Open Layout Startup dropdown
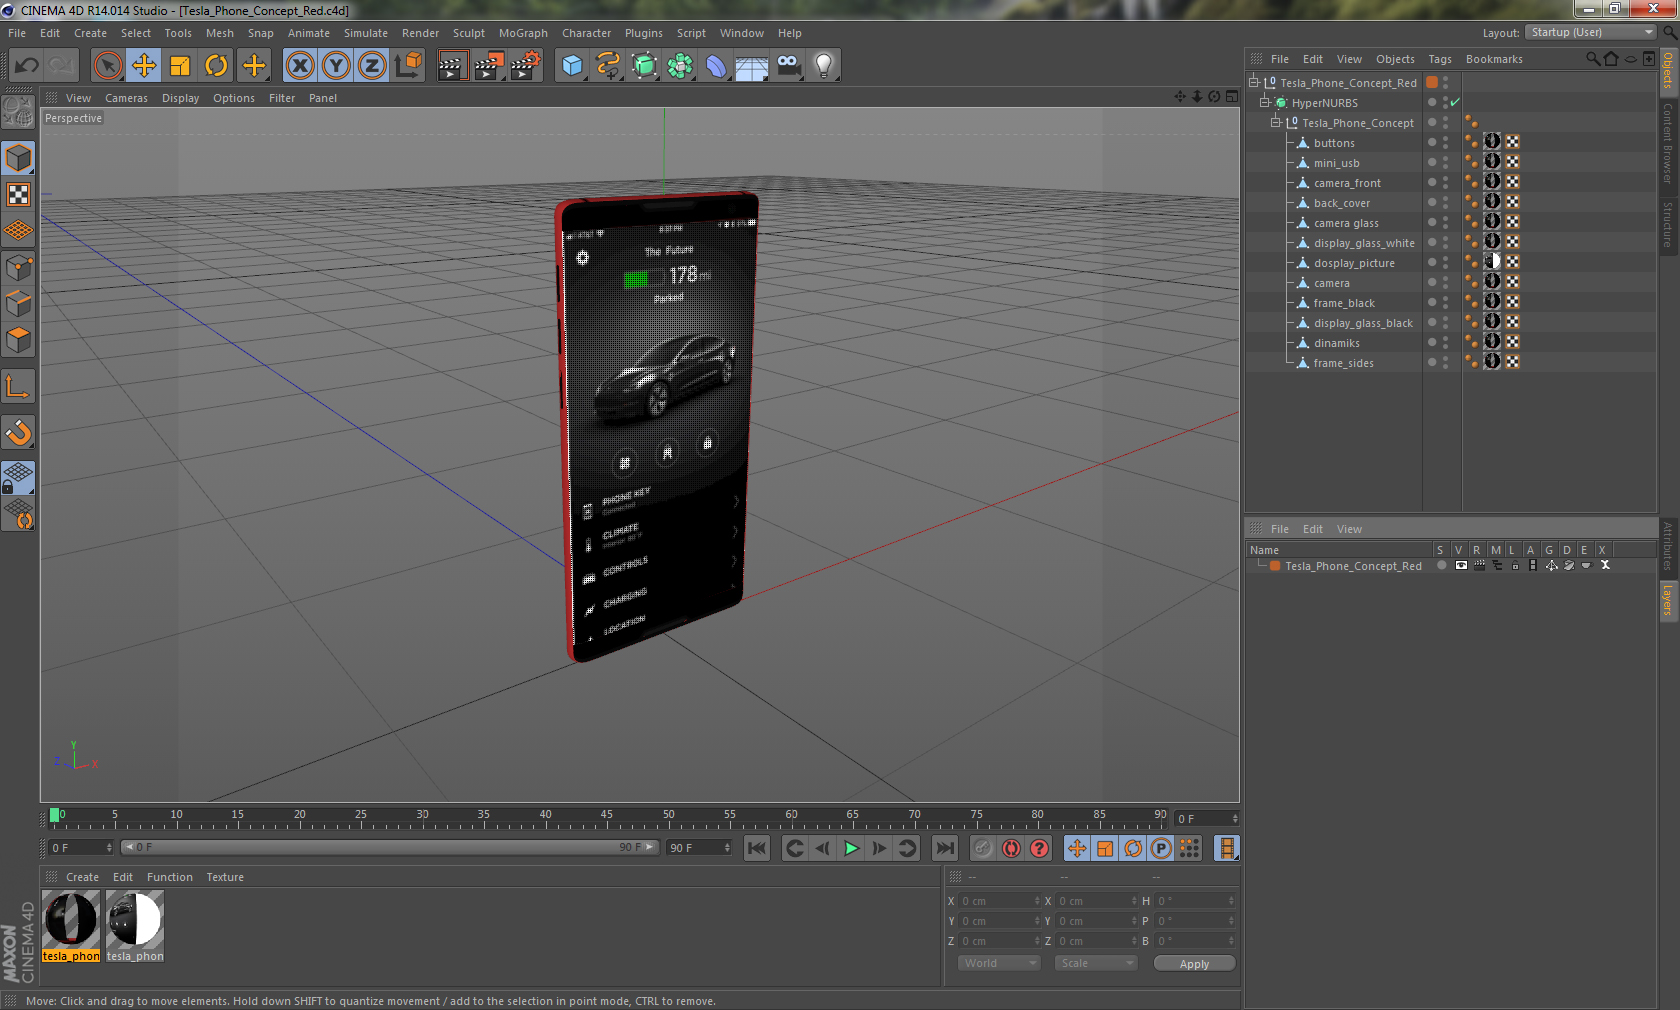Screen dimensions: 1680x1010 (1591, 32)
